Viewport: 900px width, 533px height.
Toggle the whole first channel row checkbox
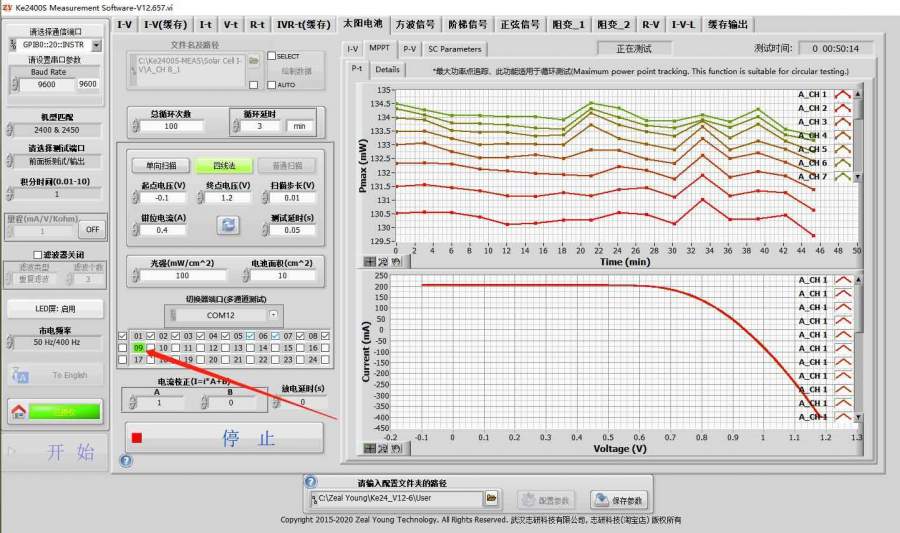[122, 336]
